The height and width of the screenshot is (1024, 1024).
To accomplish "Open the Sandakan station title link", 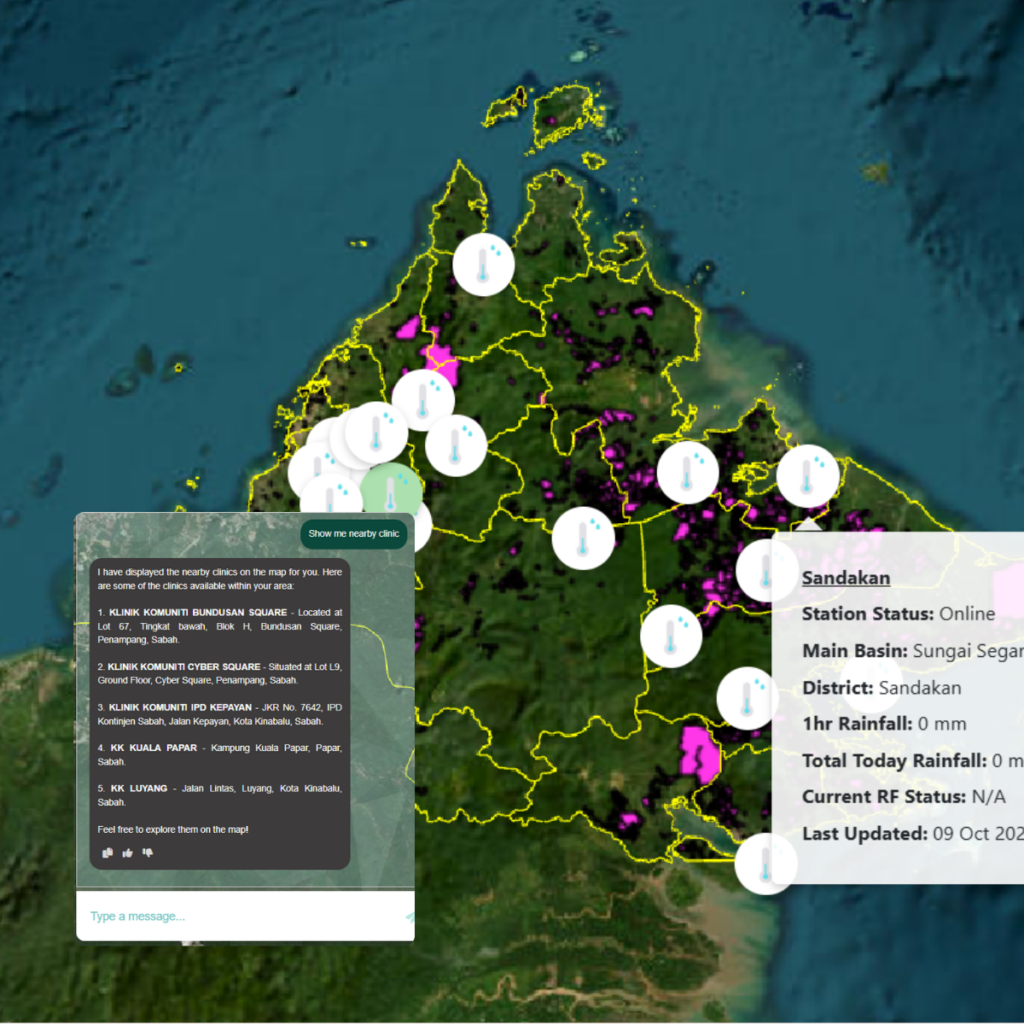I will point(846,578).
